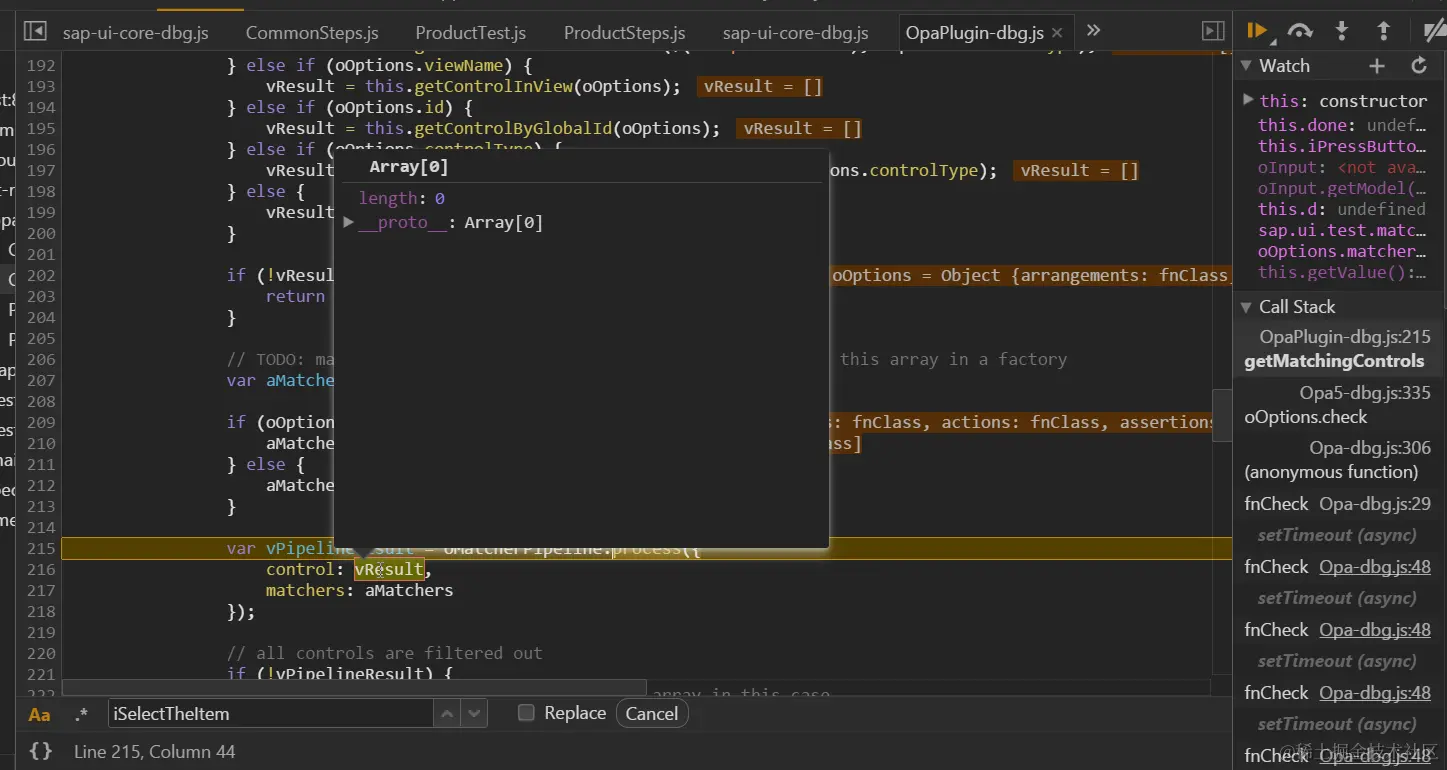1447x770 pixels.
Task: Select the oOptions.check call stack frame
Action: click(1306, 417)
